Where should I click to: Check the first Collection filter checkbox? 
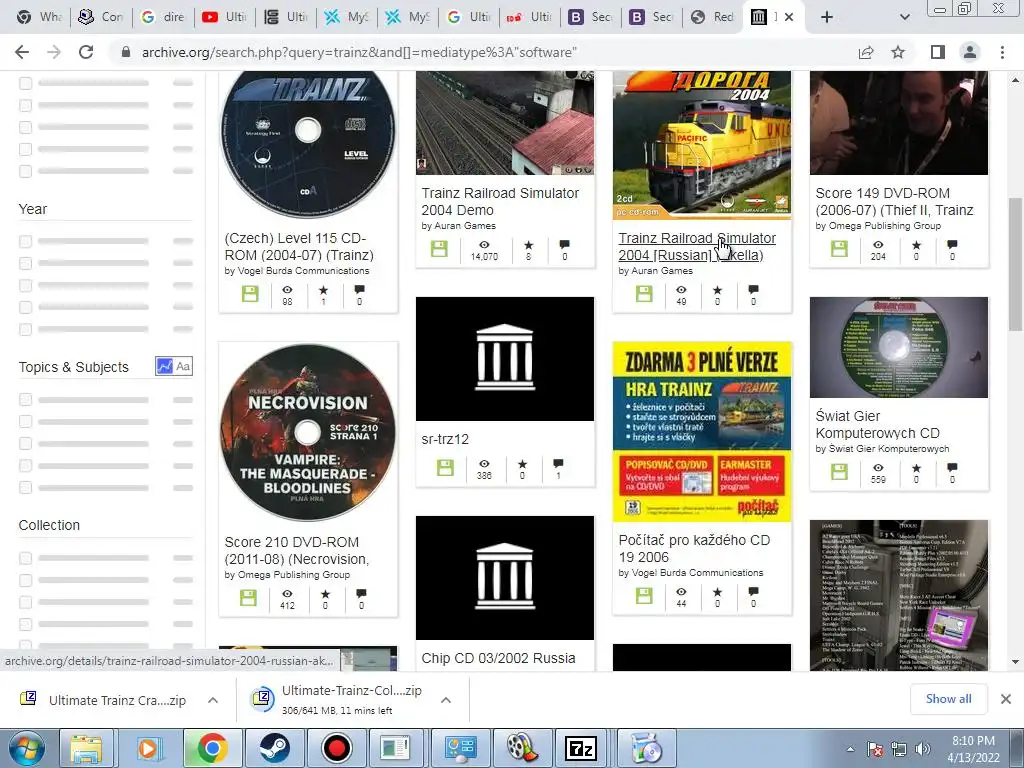pos(25,558)
